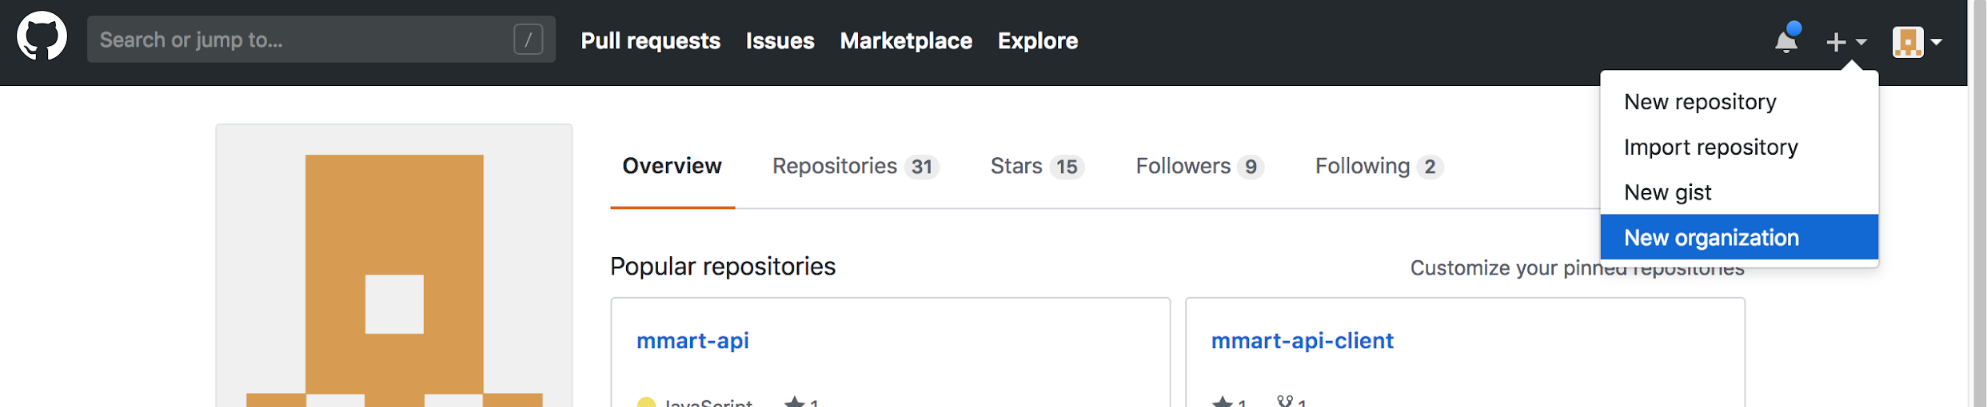Select New gist from dropdown
The height and width of the screenshot is (407, 1987).
(1667, 192)
